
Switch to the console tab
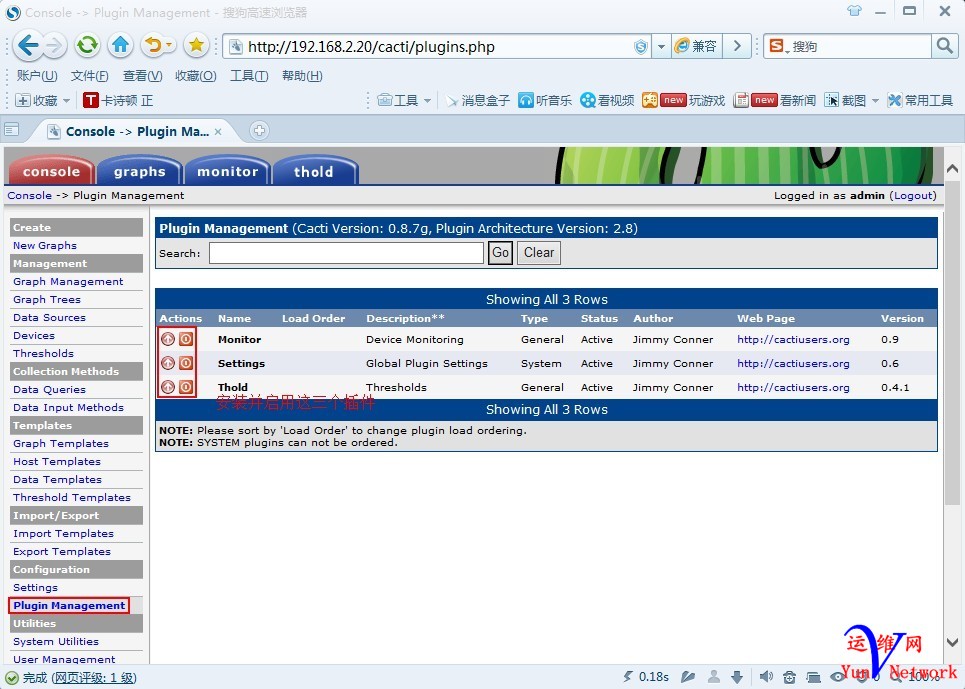click(51, 171)
